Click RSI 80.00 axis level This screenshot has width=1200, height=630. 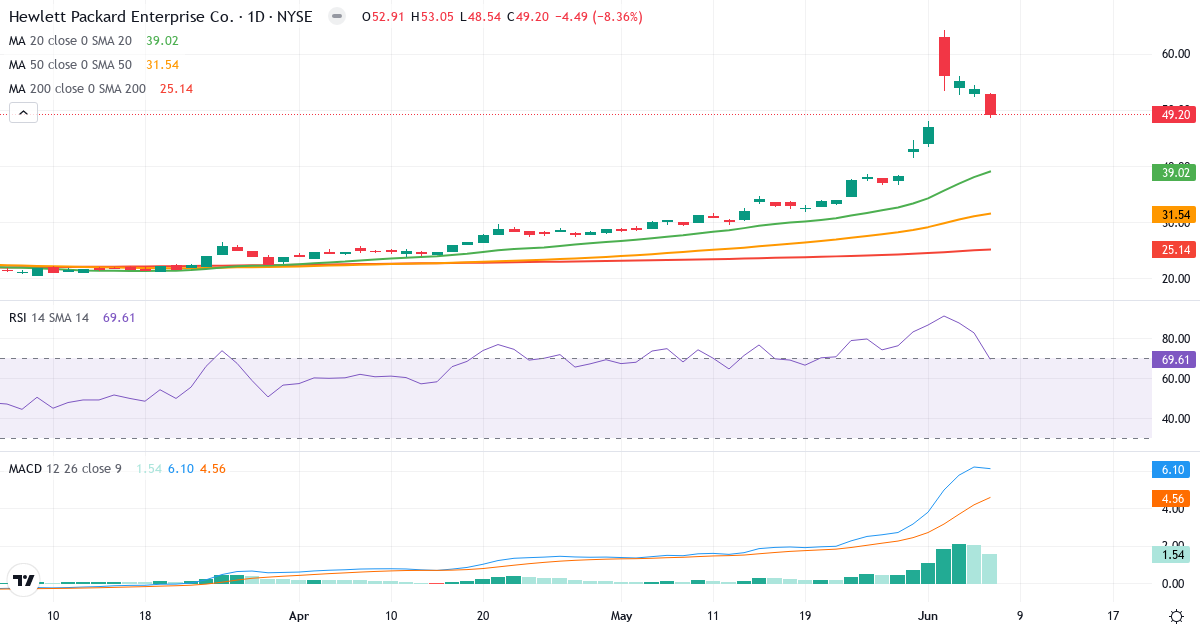click(1174, 338)
